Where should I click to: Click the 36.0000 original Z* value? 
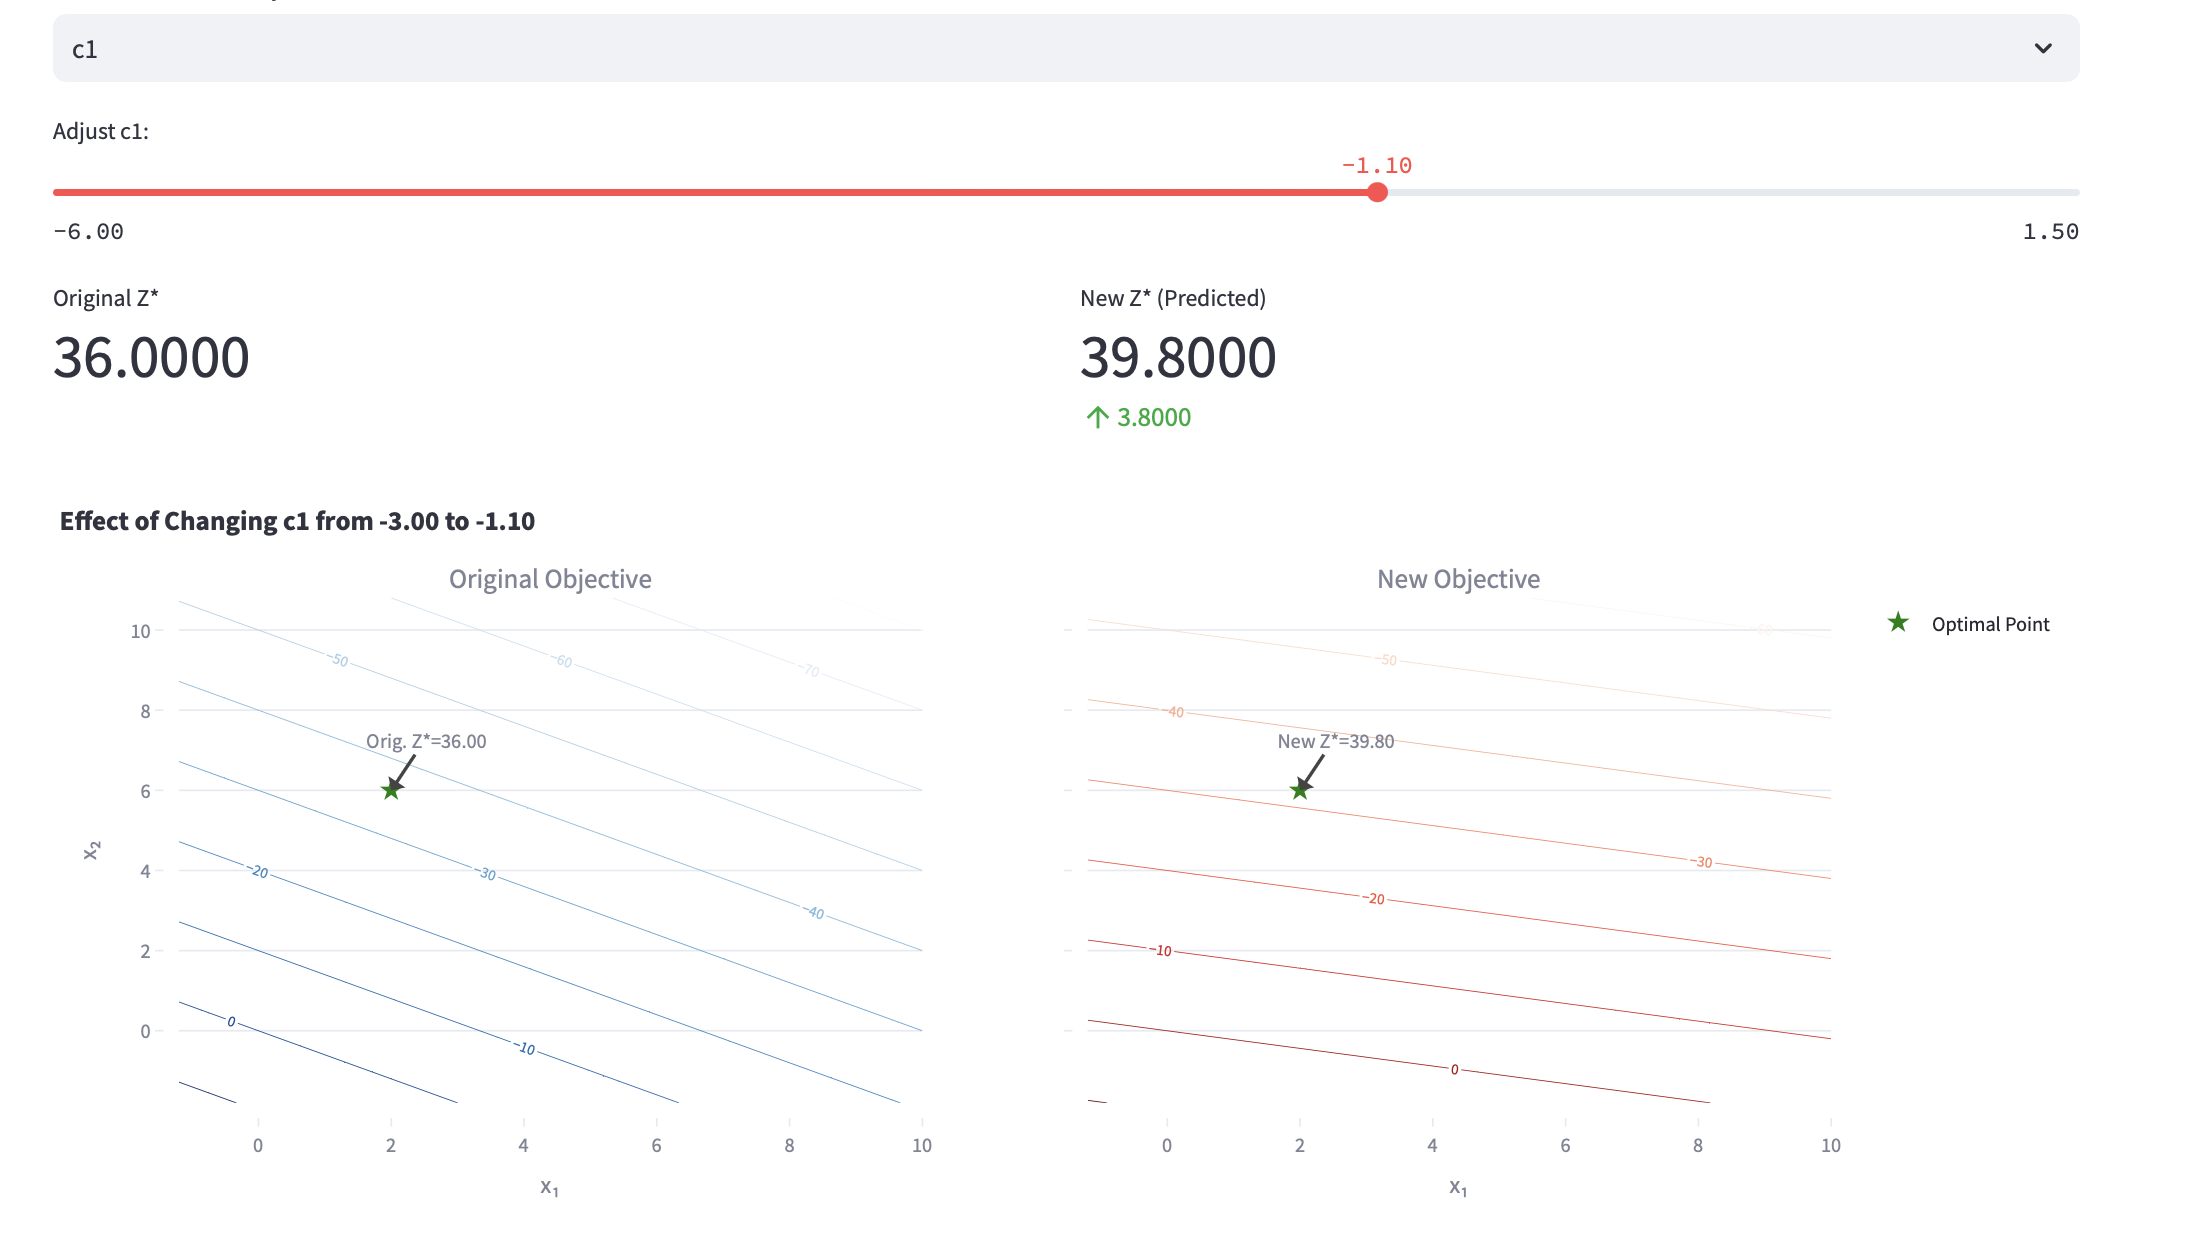(151, 357)
